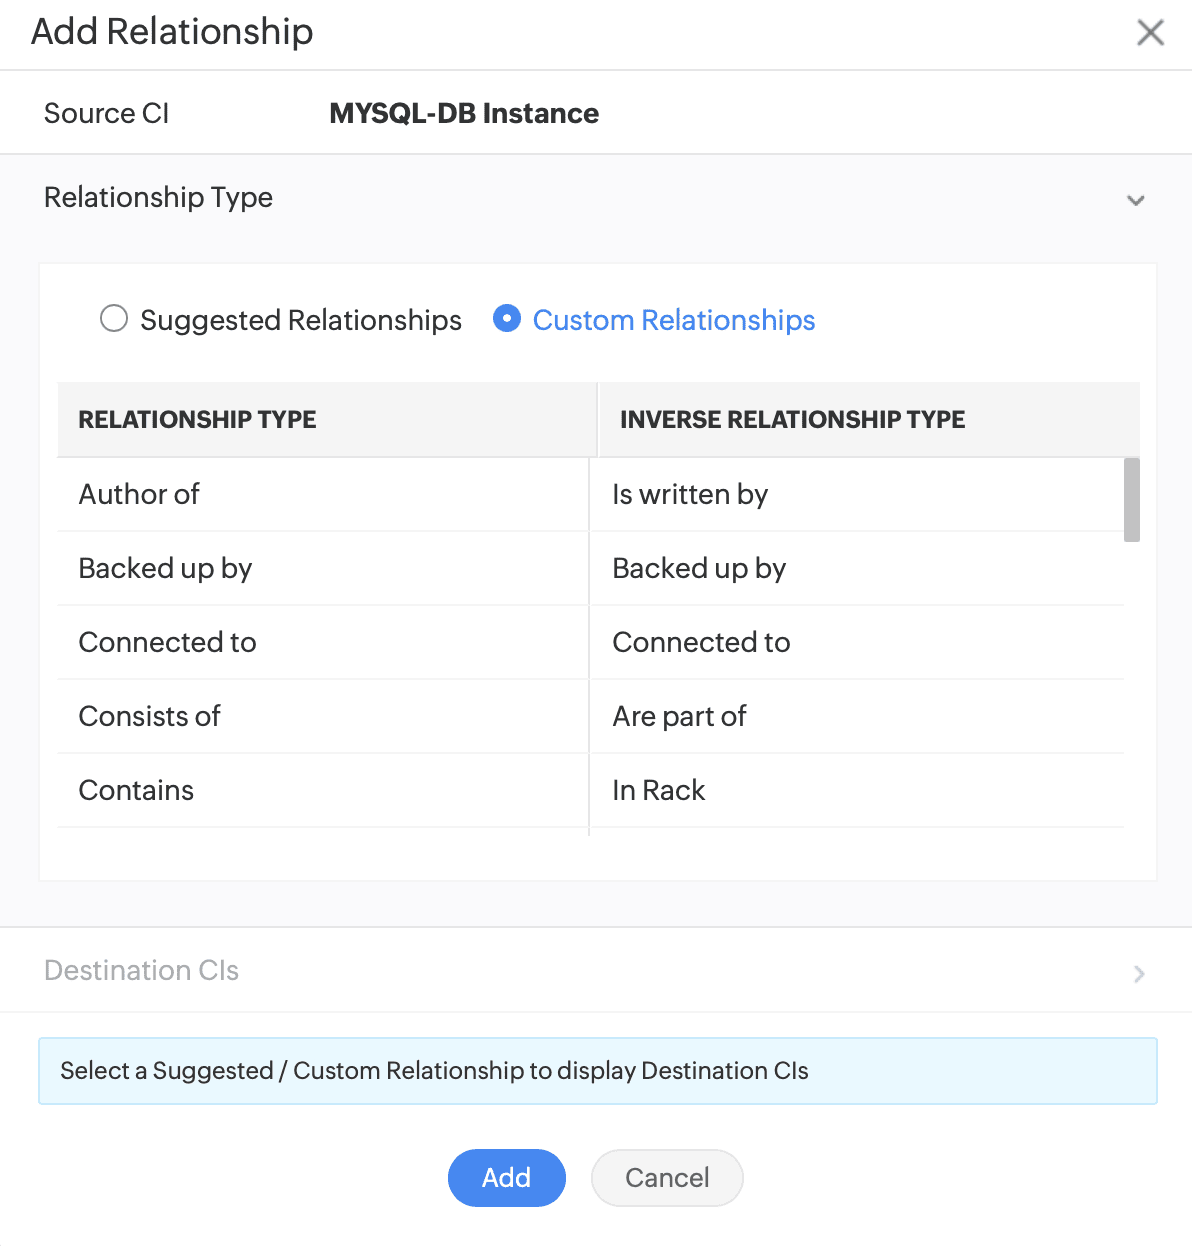Click the 'Is written by' inverse cell
Viewport: 1192px width, 1246px height.
pos(690,494)
